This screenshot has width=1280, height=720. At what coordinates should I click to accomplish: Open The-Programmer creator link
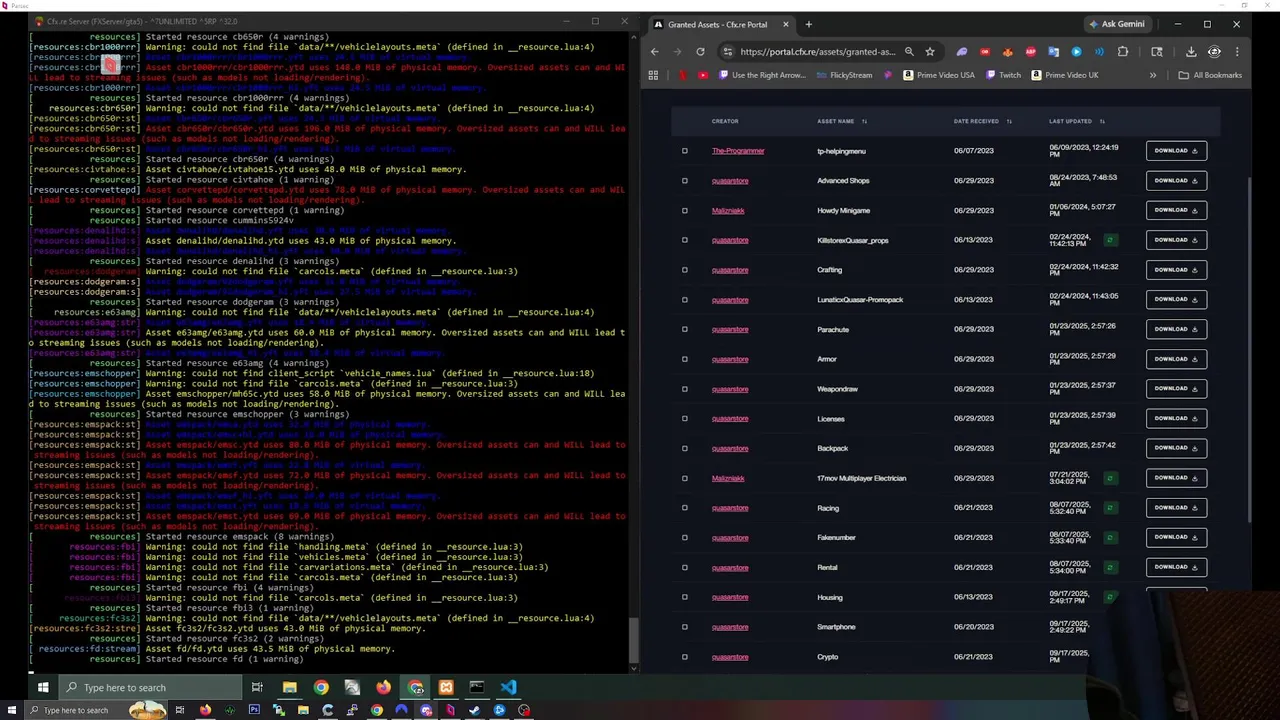tap(738, 151)
